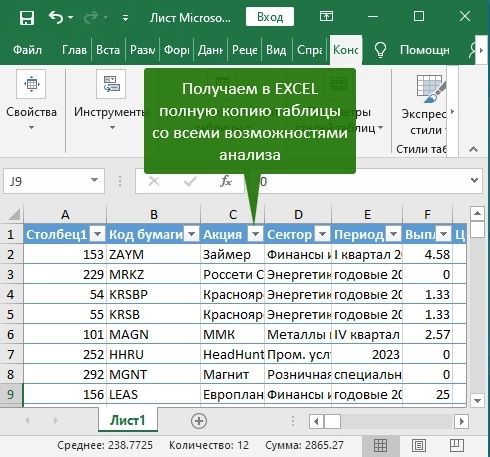Switch to the Рецензирование tab

[x=245, y=50]
